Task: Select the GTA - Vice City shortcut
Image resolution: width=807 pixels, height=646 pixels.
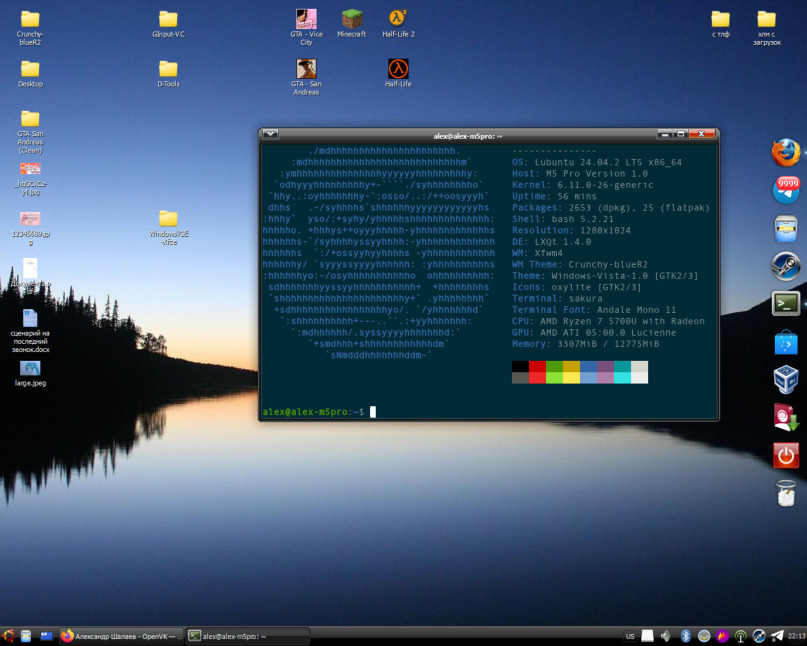Action: click(306, 19)
